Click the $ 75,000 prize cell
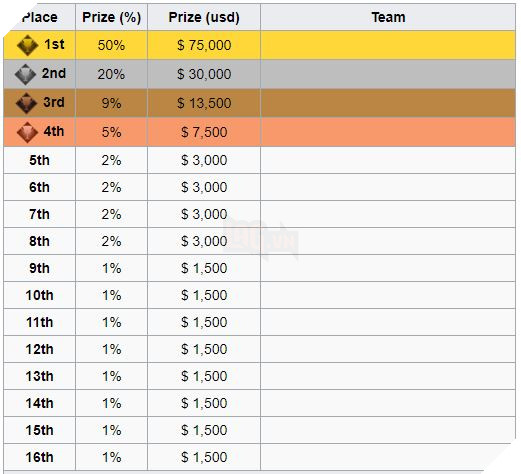521x474 pixels. coord(204,45)
